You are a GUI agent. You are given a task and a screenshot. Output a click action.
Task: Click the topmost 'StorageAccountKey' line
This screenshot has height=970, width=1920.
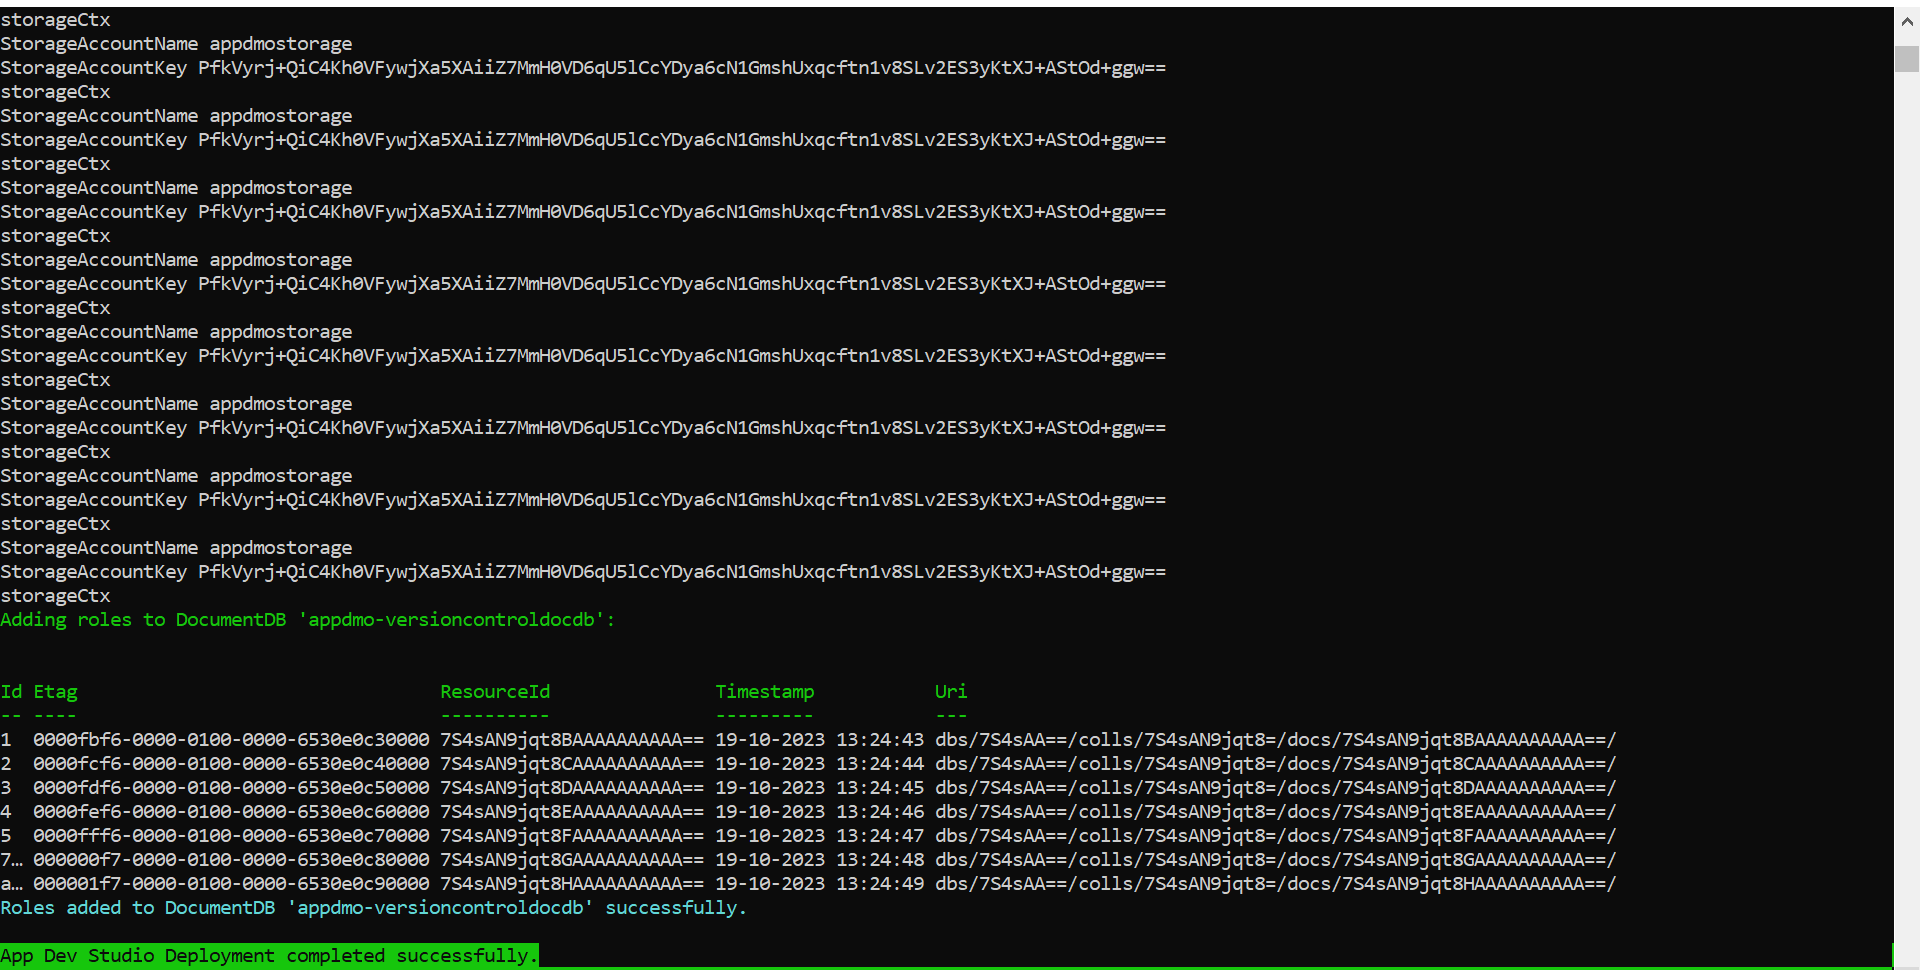tap(583, 68)
